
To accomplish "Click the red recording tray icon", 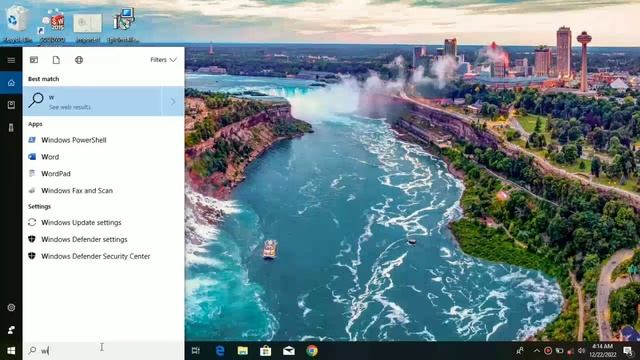I will [x=548, y=351].
